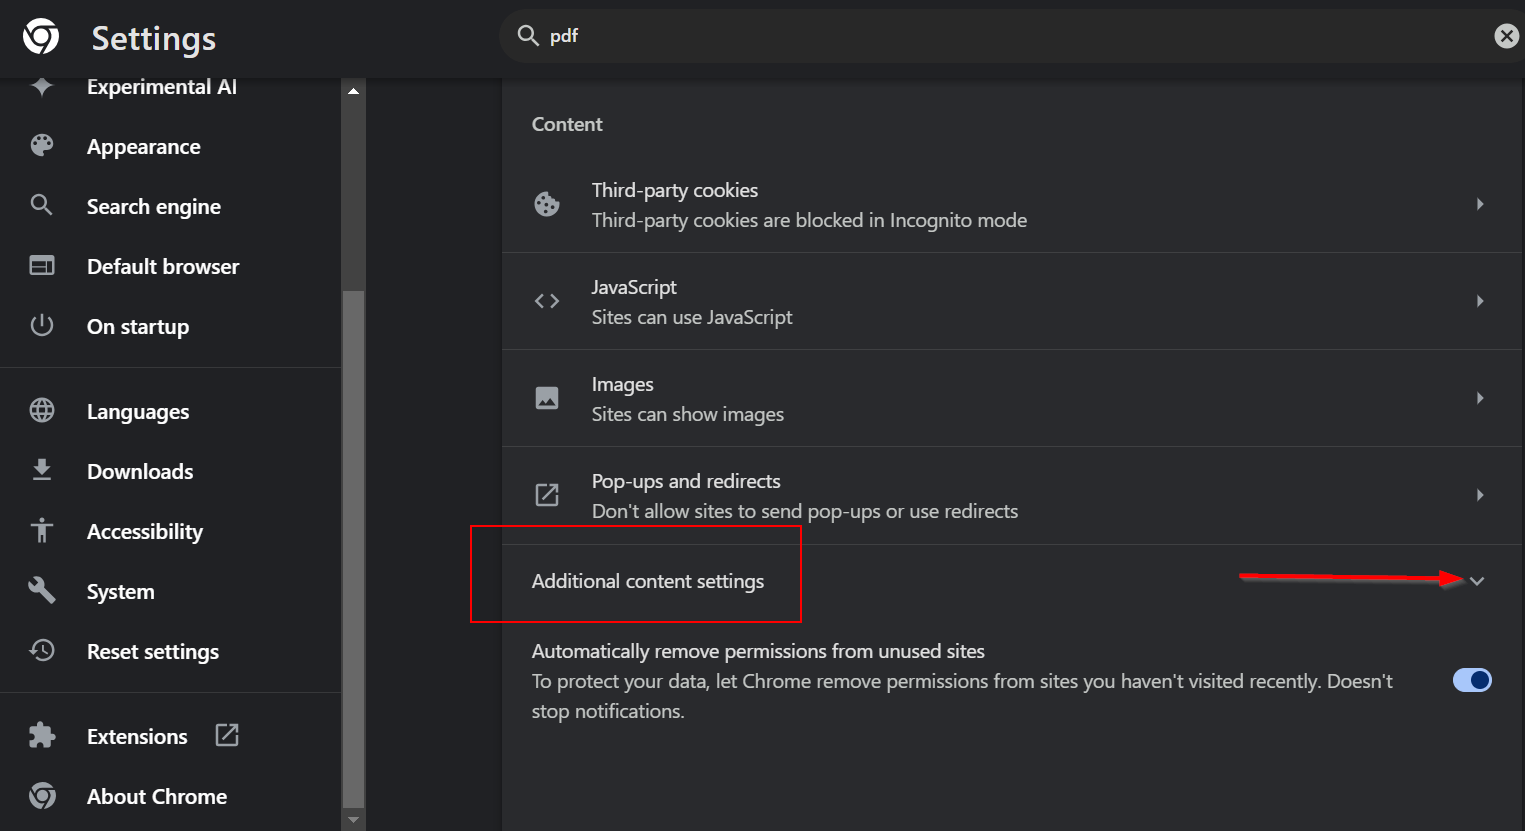
Task: Click the Languages globe icon
Action: tap(42, 410)
